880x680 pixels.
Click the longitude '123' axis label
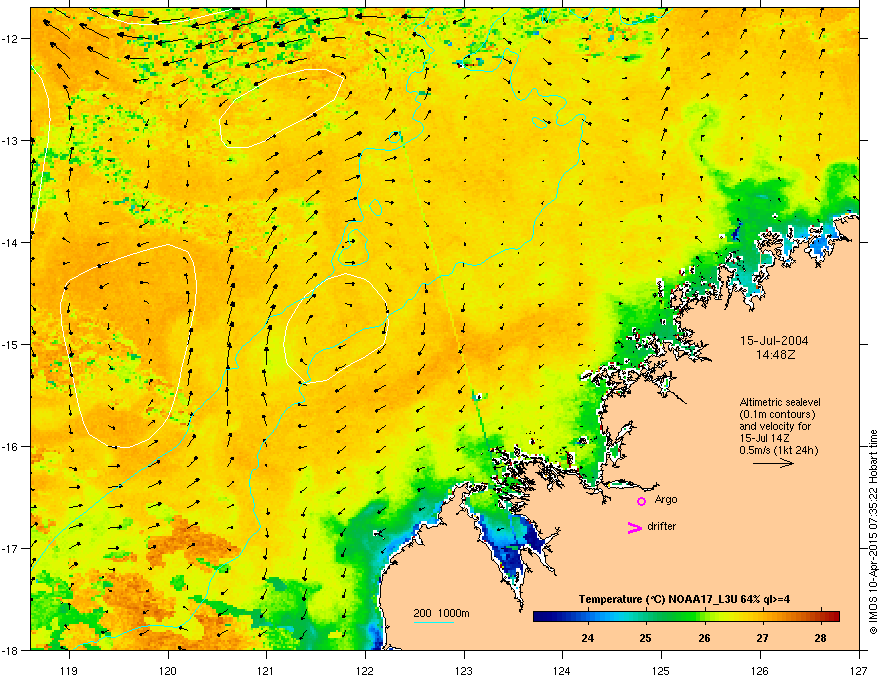click(x=464, y=670)
